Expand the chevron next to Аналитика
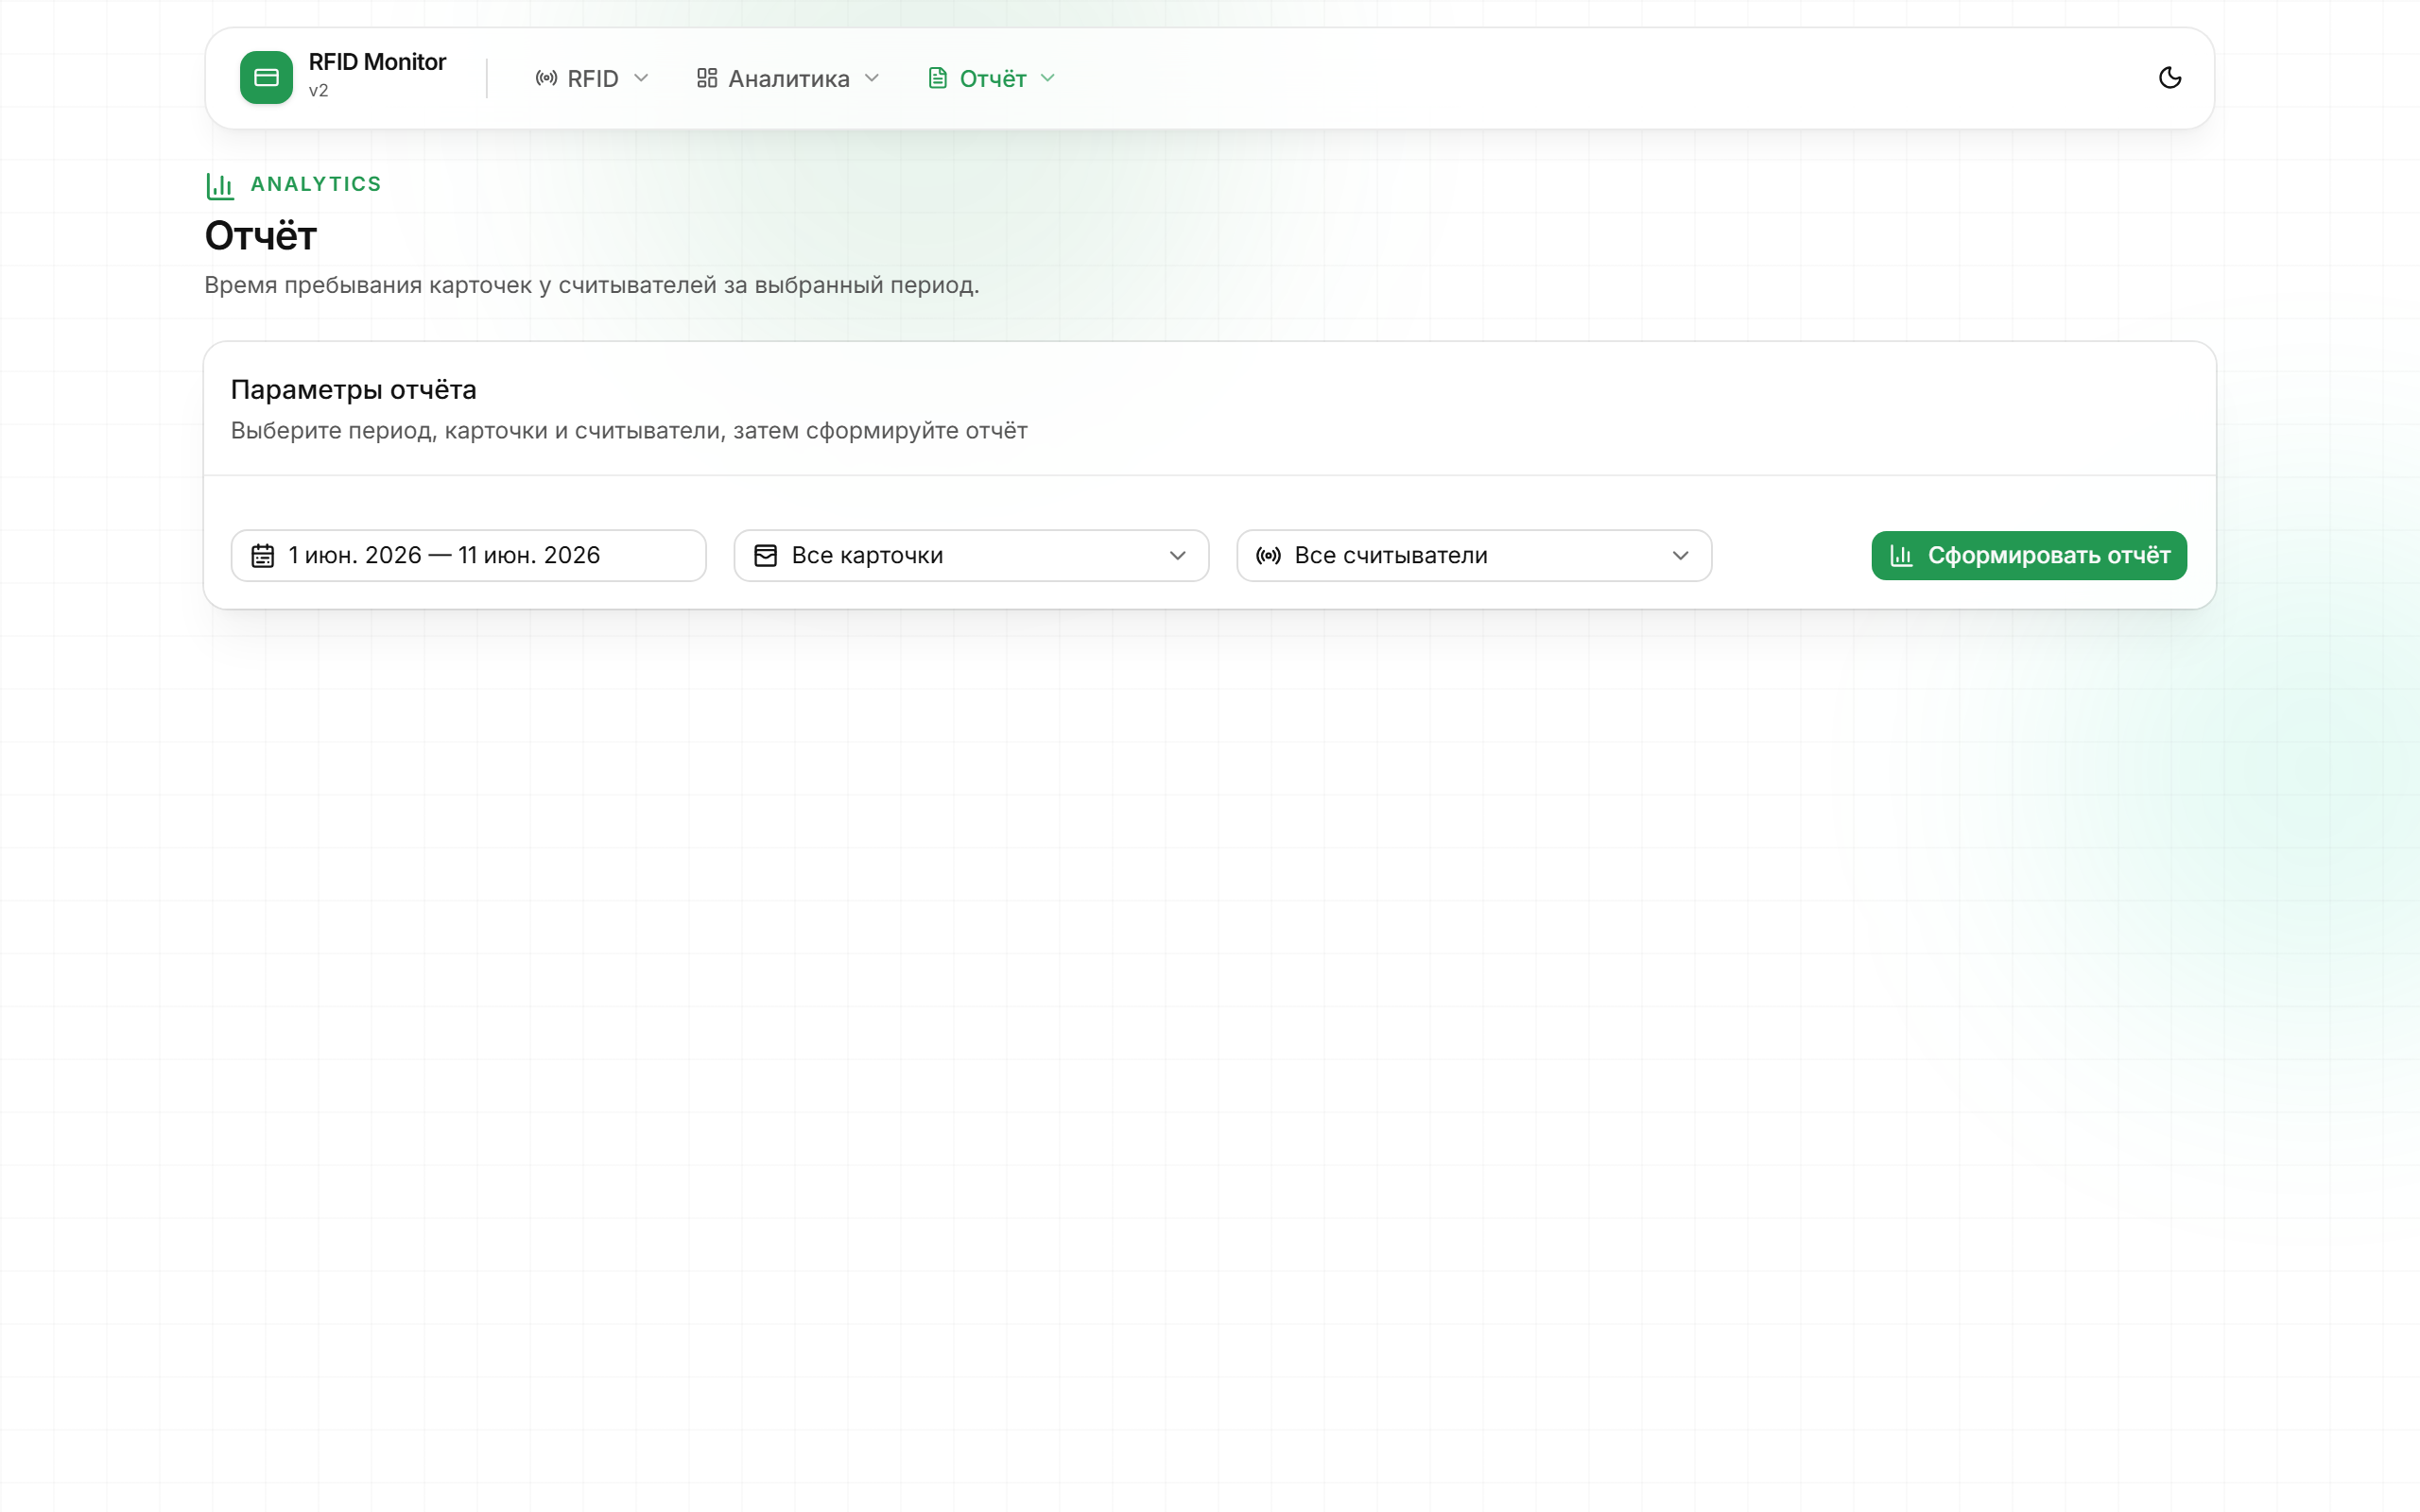This screenshot has width=2420, height=1512. pos(872,78)
